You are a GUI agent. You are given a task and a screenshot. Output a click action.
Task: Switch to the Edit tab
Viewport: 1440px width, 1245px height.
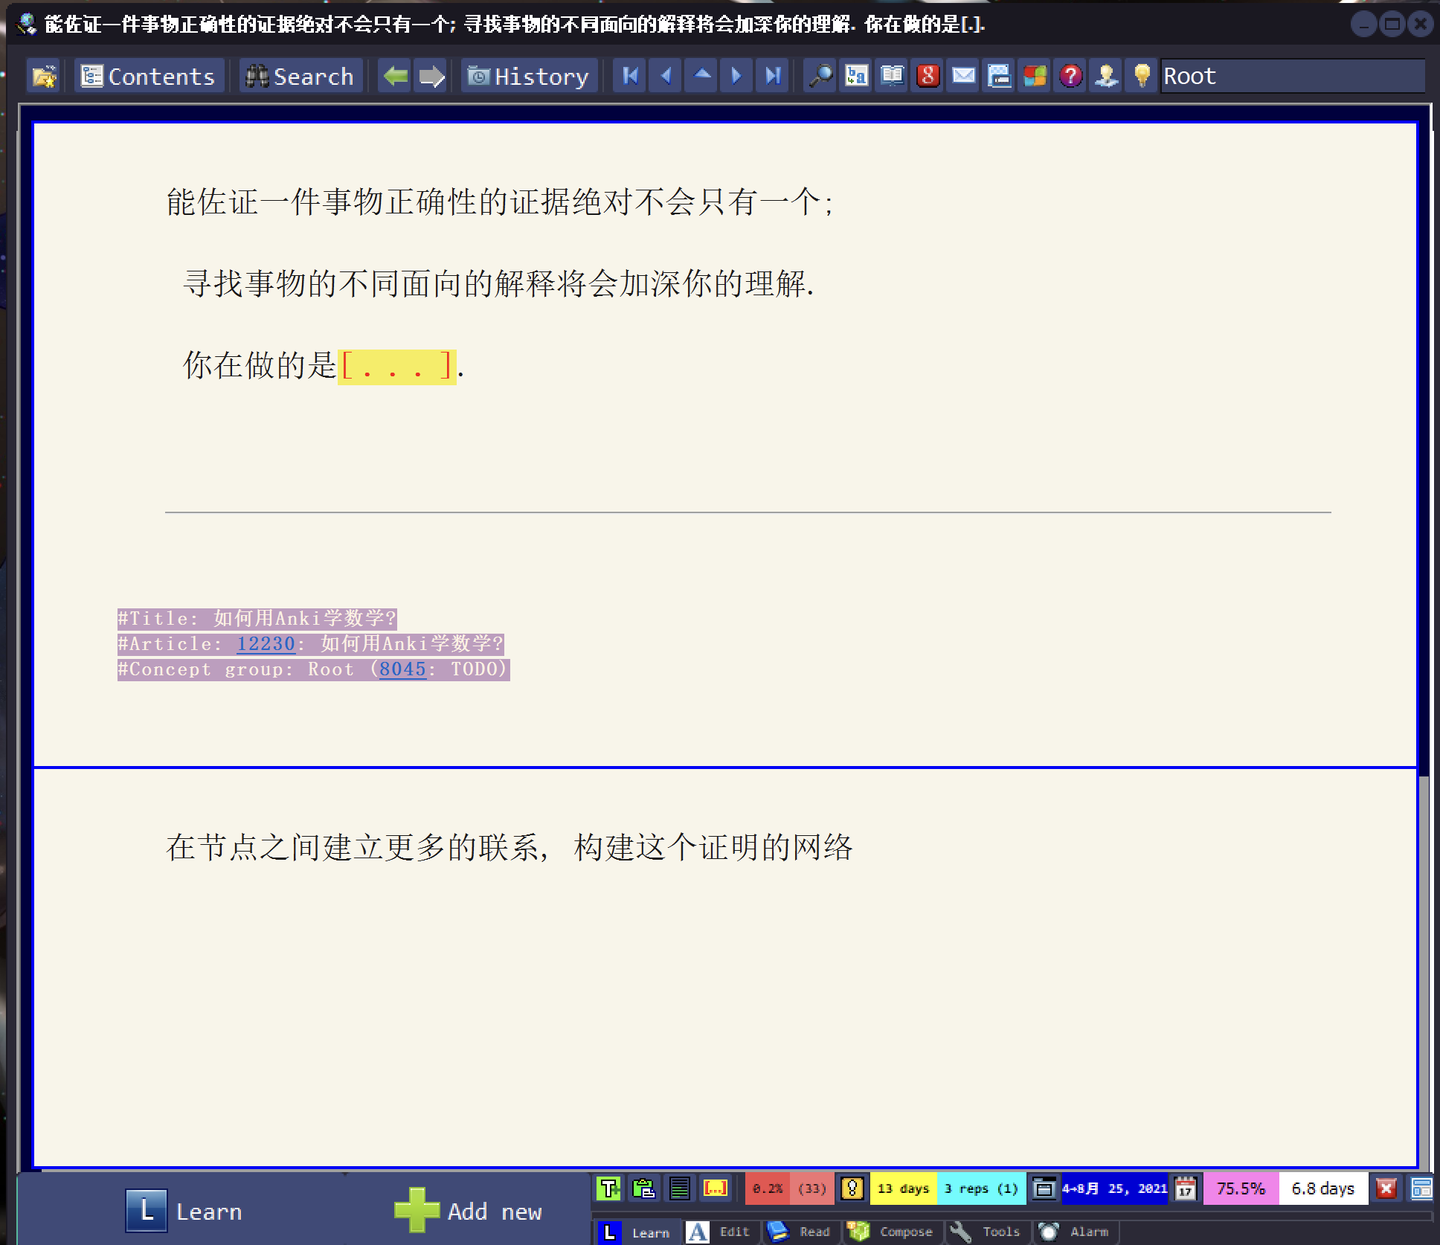(x=719, y=1232)
